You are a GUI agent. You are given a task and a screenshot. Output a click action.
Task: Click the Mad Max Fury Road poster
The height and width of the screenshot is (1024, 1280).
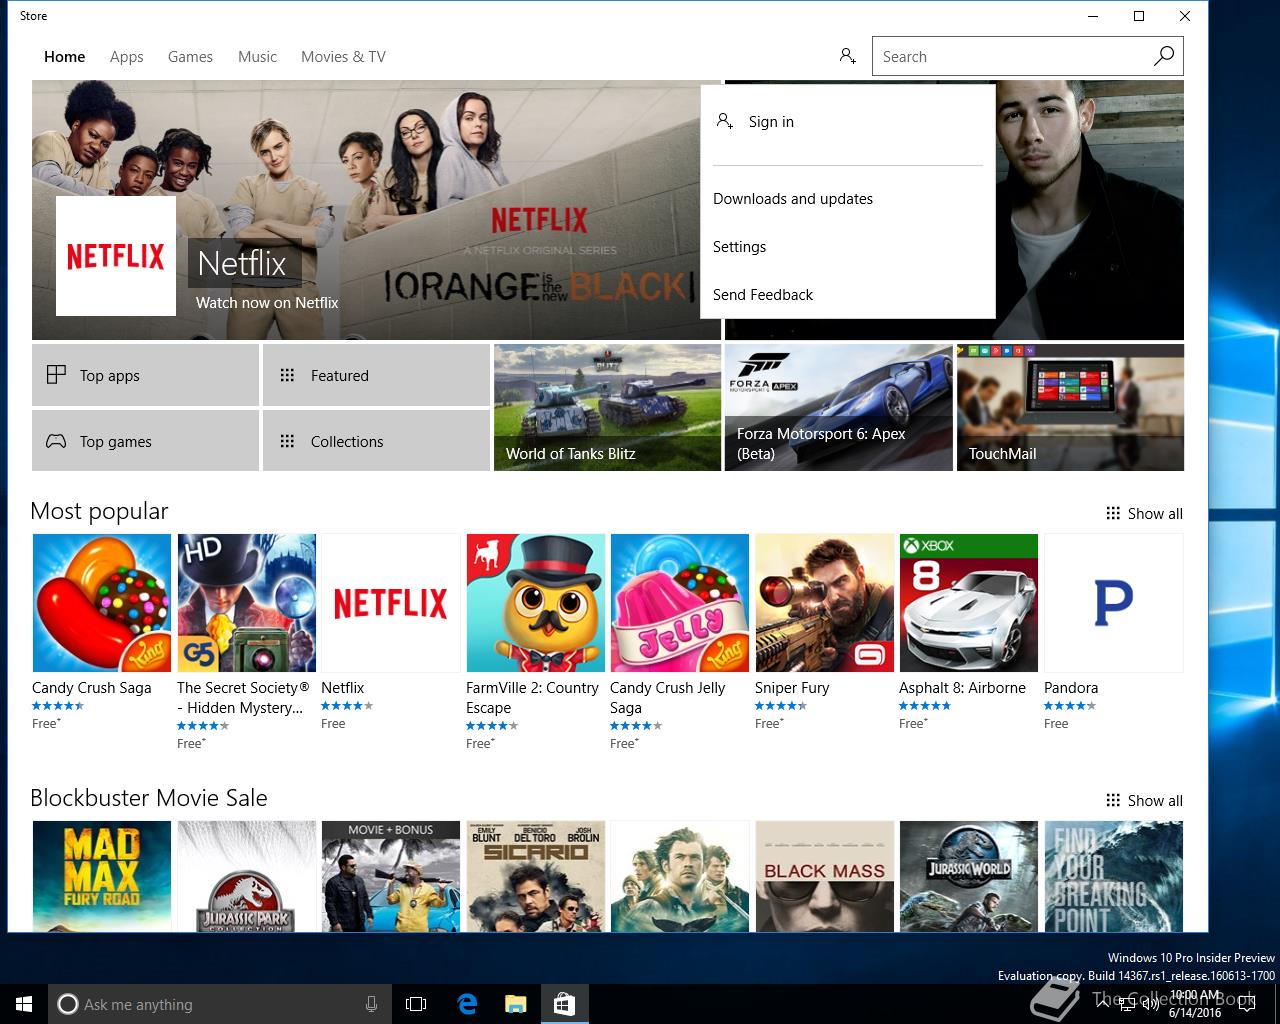[102, 876]
